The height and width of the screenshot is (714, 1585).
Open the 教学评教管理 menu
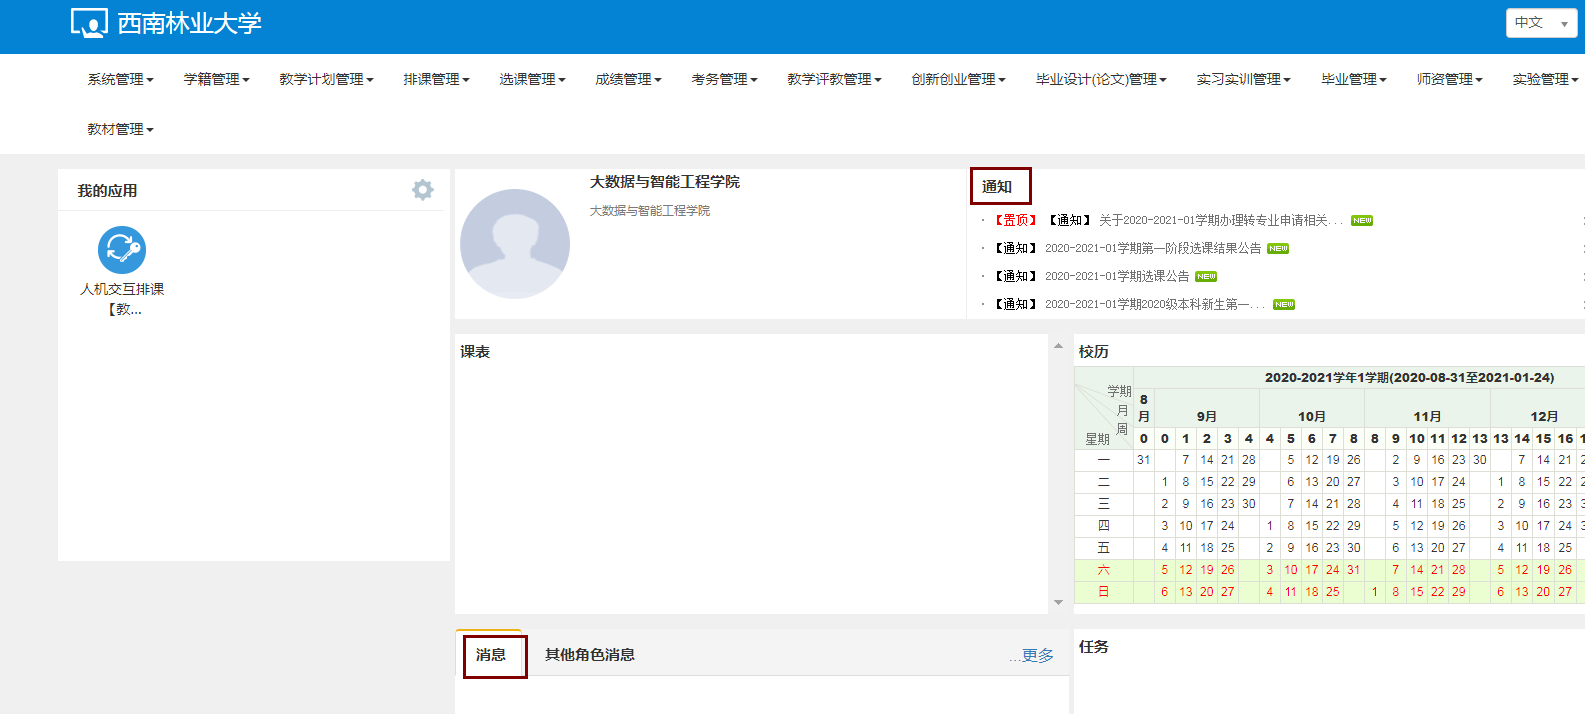(834, 79)
